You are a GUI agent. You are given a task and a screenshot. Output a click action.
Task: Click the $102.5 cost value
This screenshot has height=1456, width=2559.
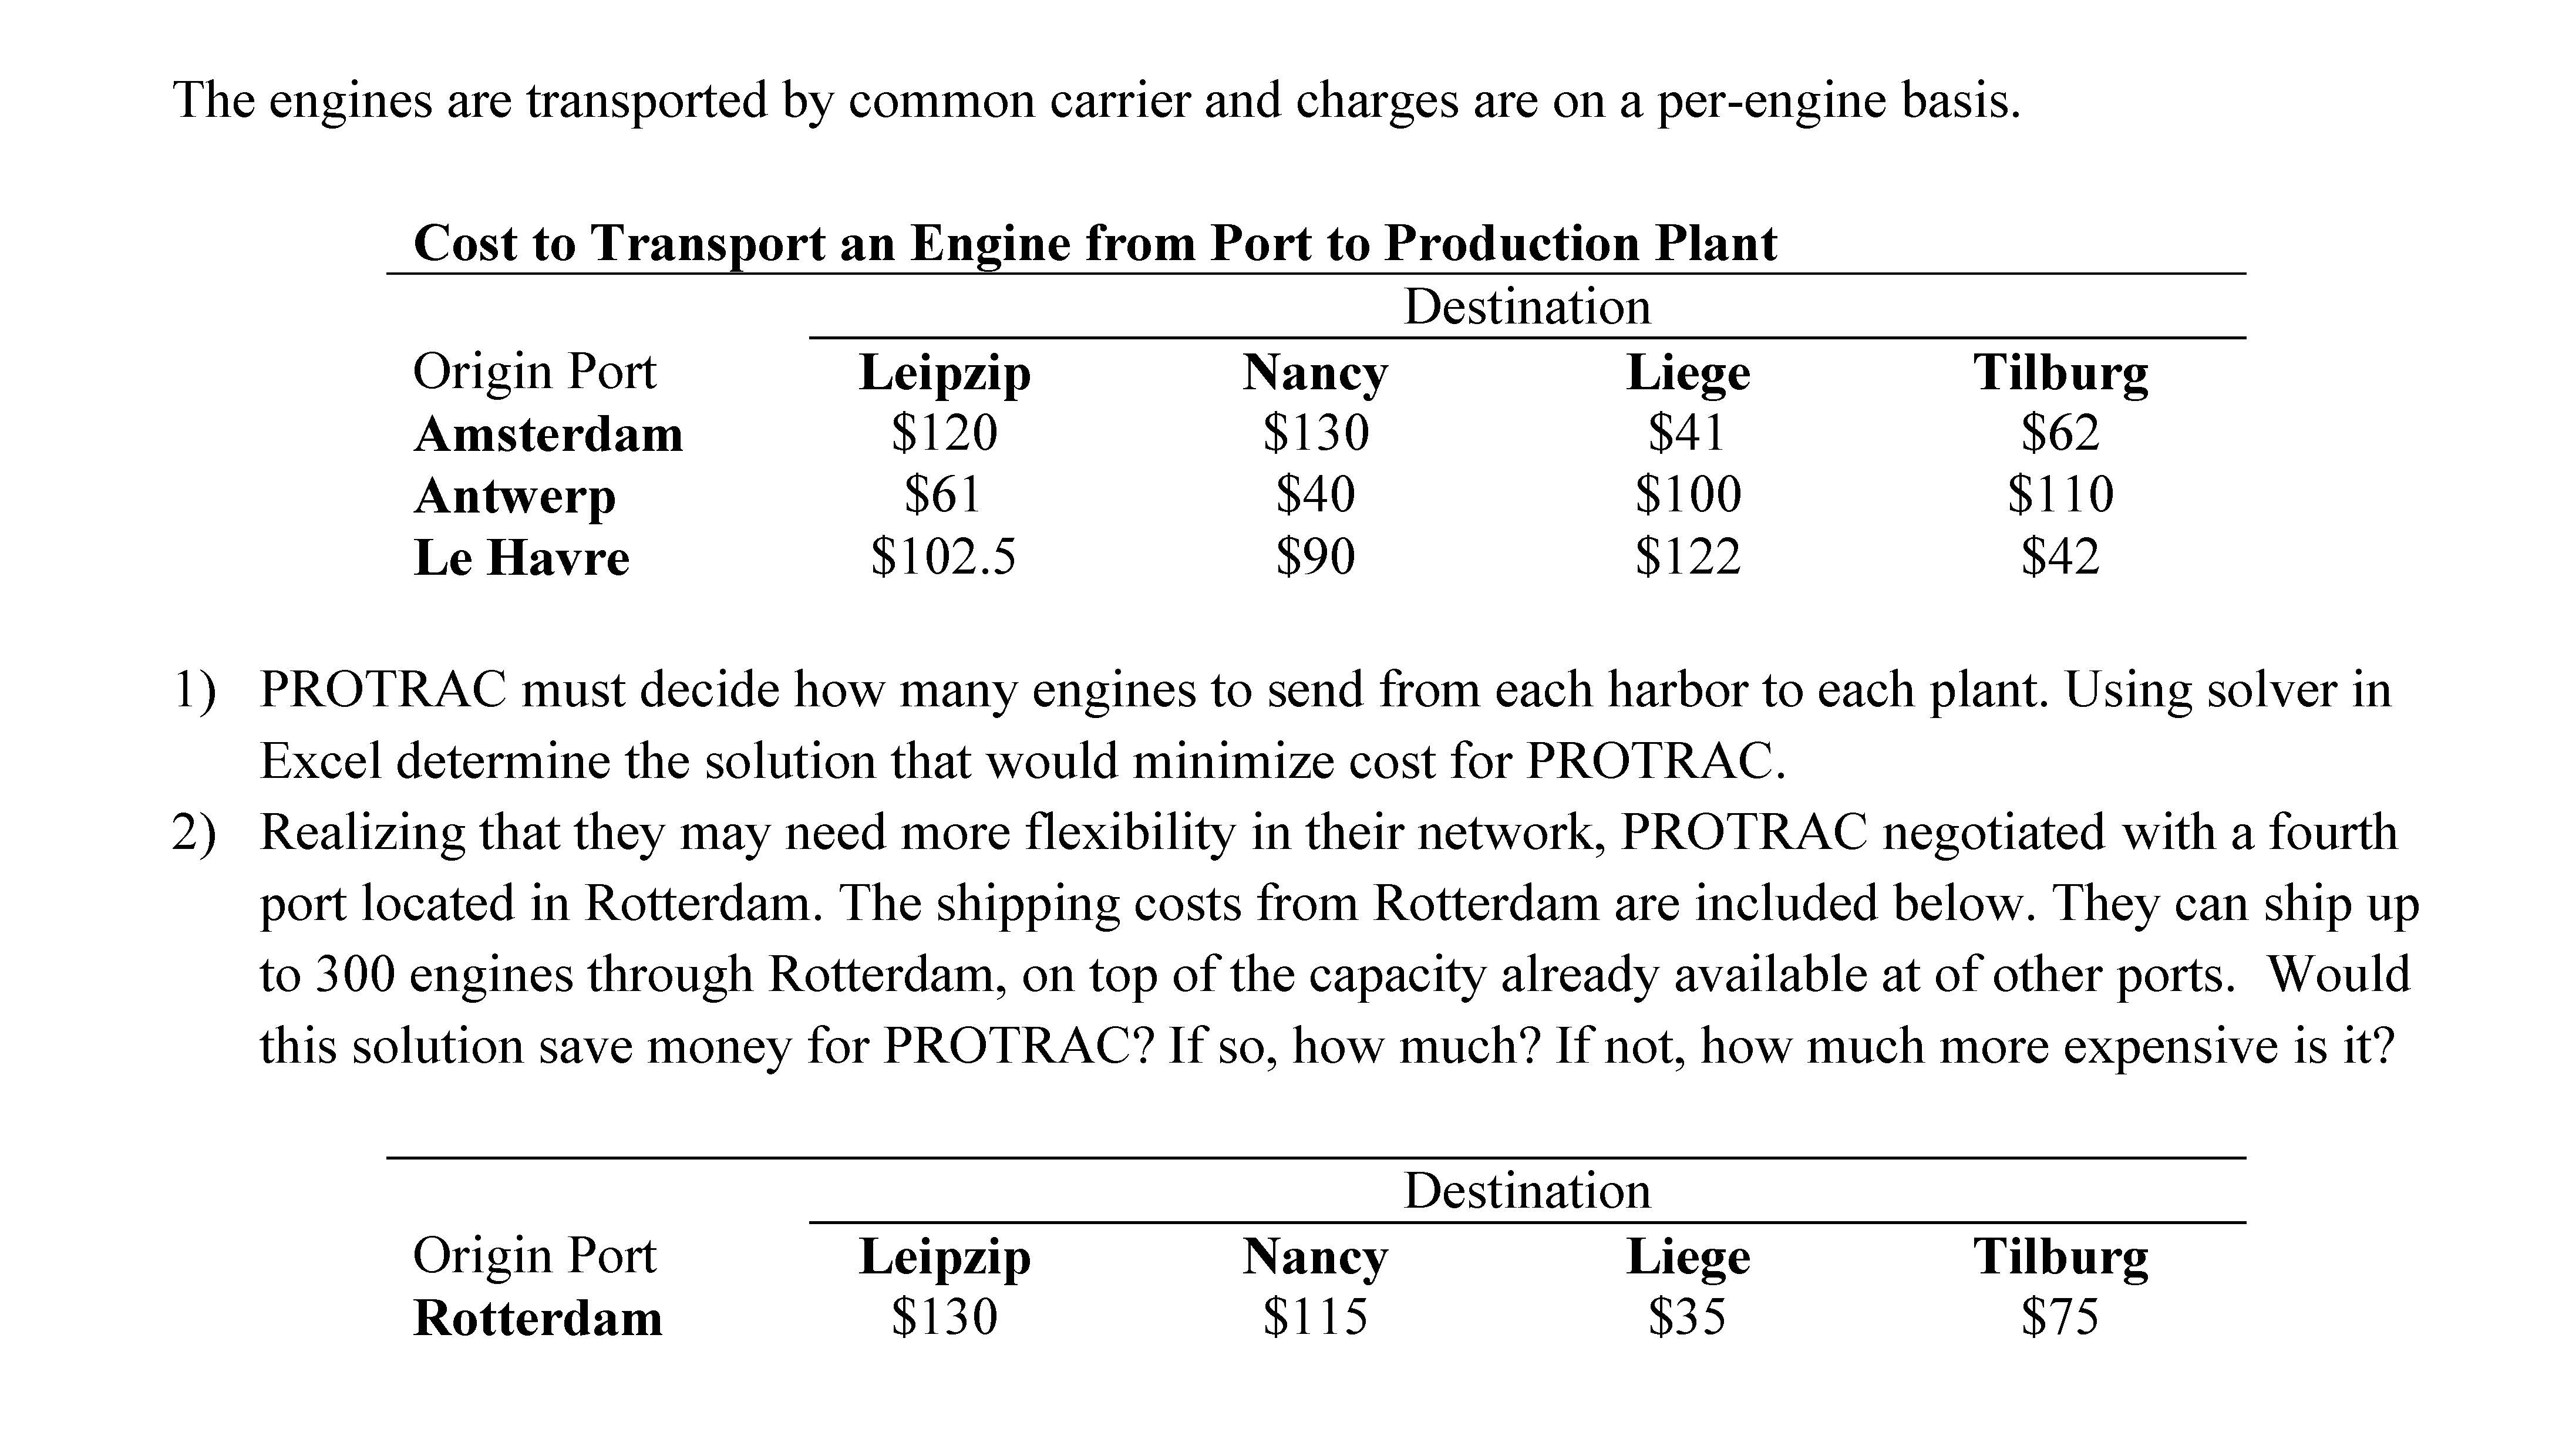pyautogui.click(x=943, y=557)
